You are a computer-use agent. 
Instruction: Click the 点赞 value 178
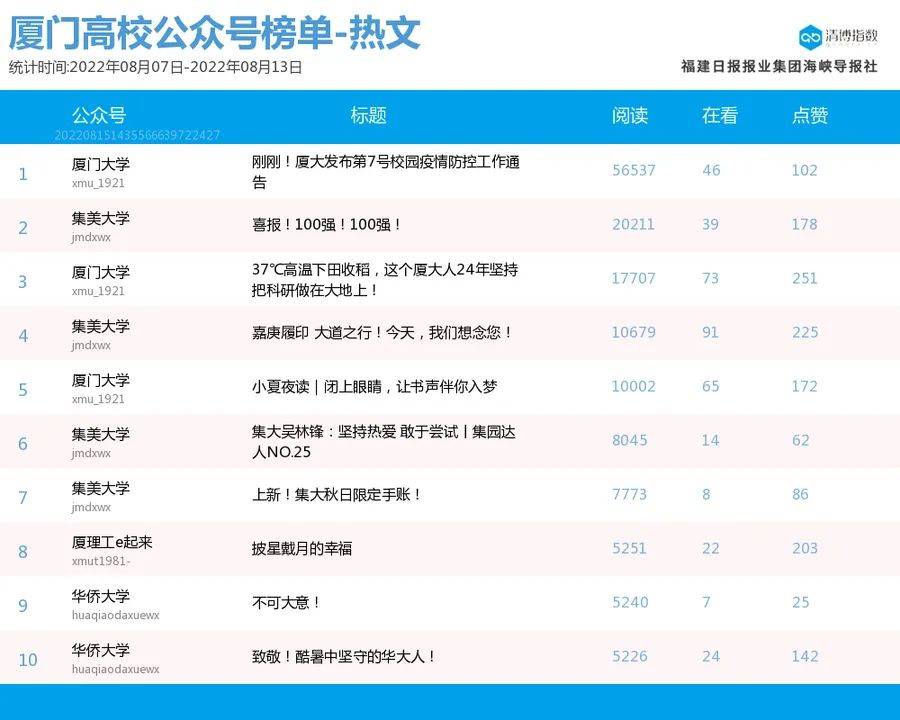(x=805, y=224)
